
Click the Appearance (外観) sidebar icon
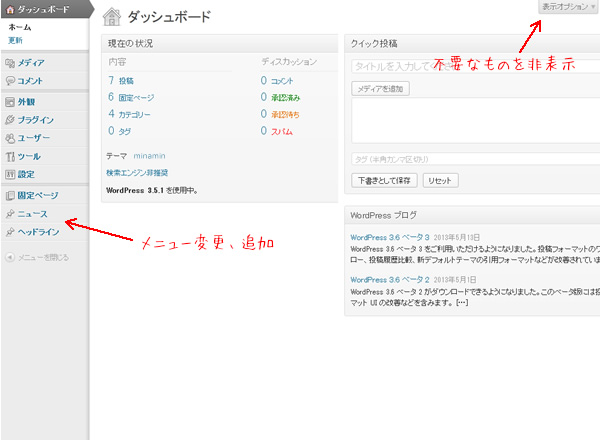[10, 102]
